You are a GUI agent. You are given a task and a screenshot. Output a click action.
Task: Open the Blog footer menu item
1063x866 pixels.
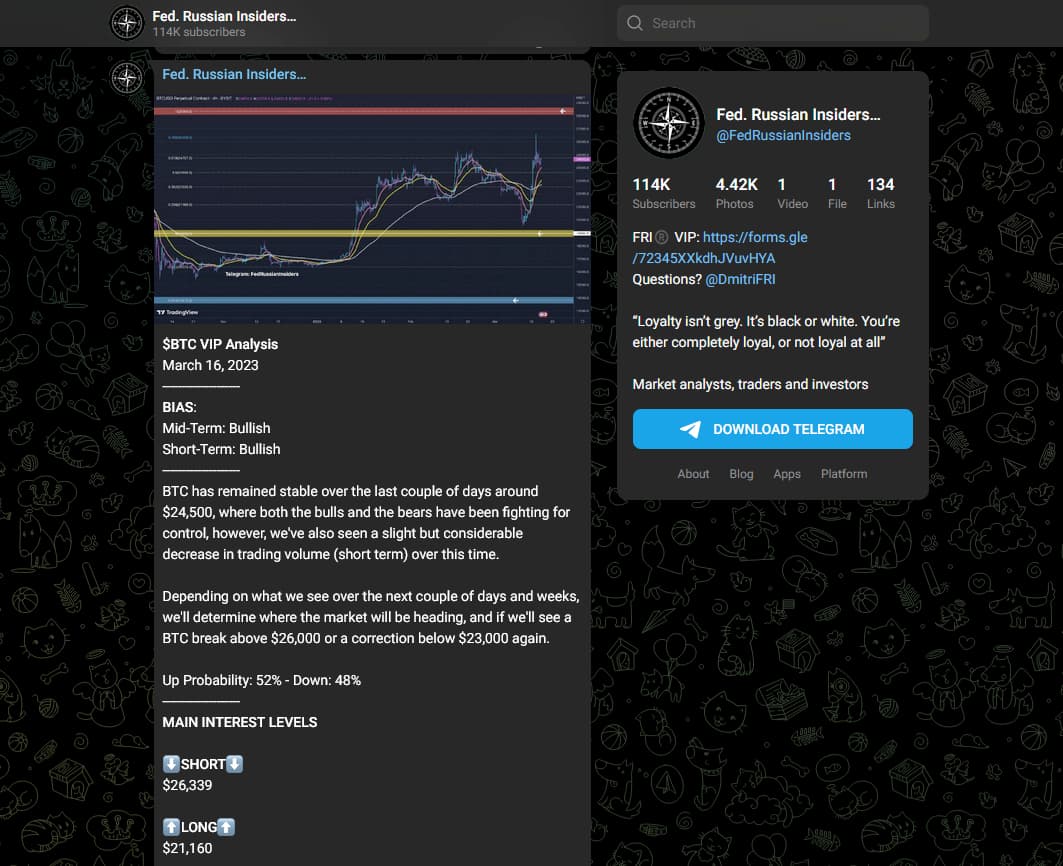[741, 473]
